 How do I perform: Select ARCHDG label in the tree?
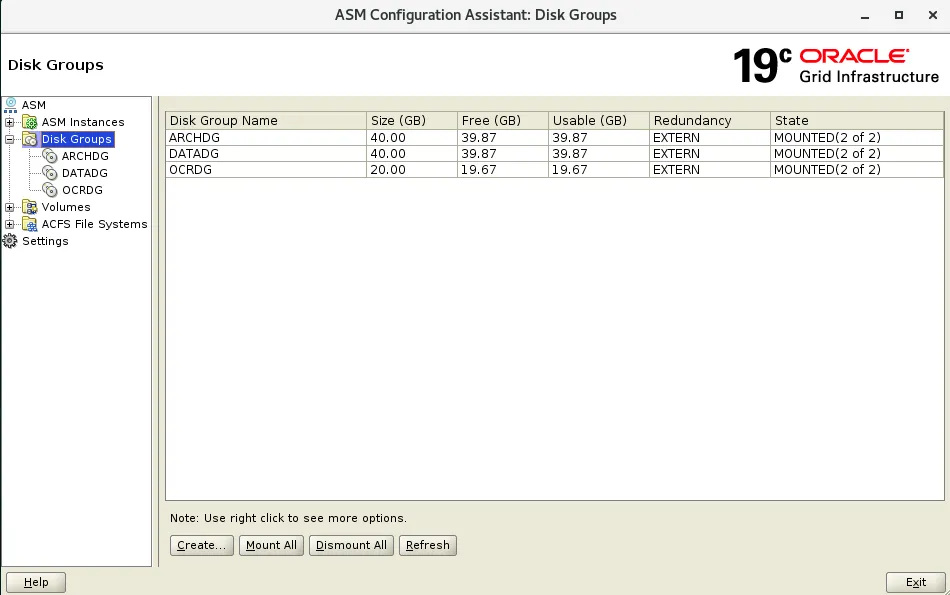[85, 156]
